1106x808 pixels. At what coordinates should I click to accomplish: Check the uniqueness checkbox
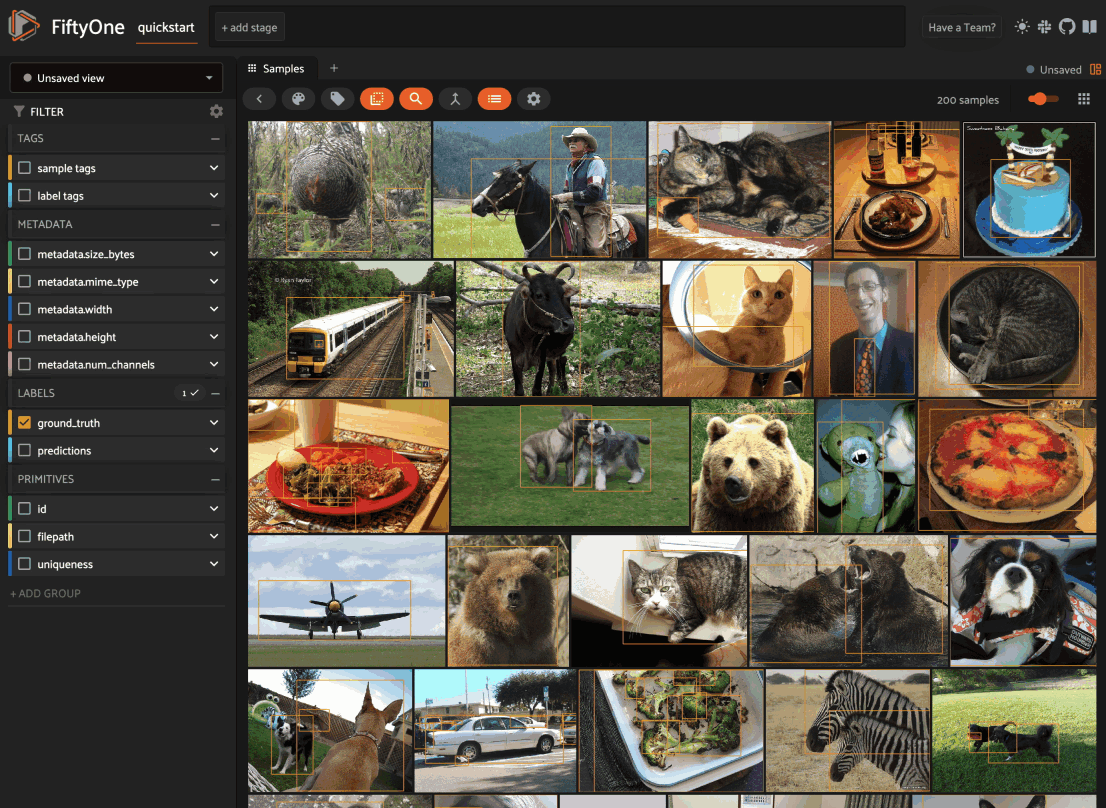click(x=25, y=564)
